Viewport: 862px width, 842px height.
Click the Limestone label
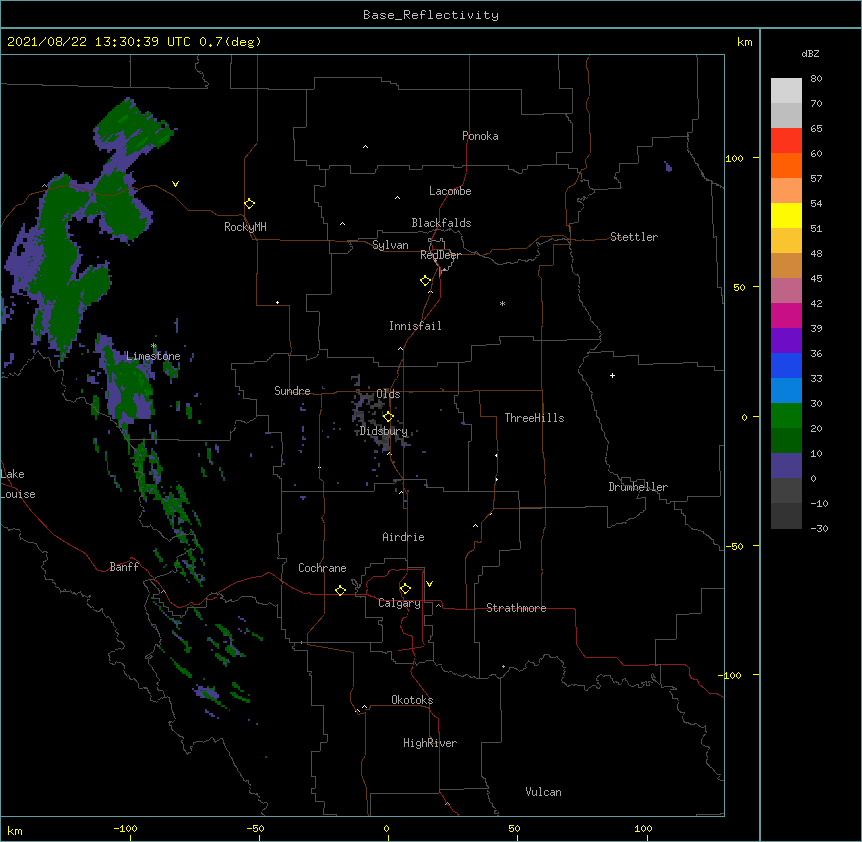pyautogui.click(x=153, y=356)
